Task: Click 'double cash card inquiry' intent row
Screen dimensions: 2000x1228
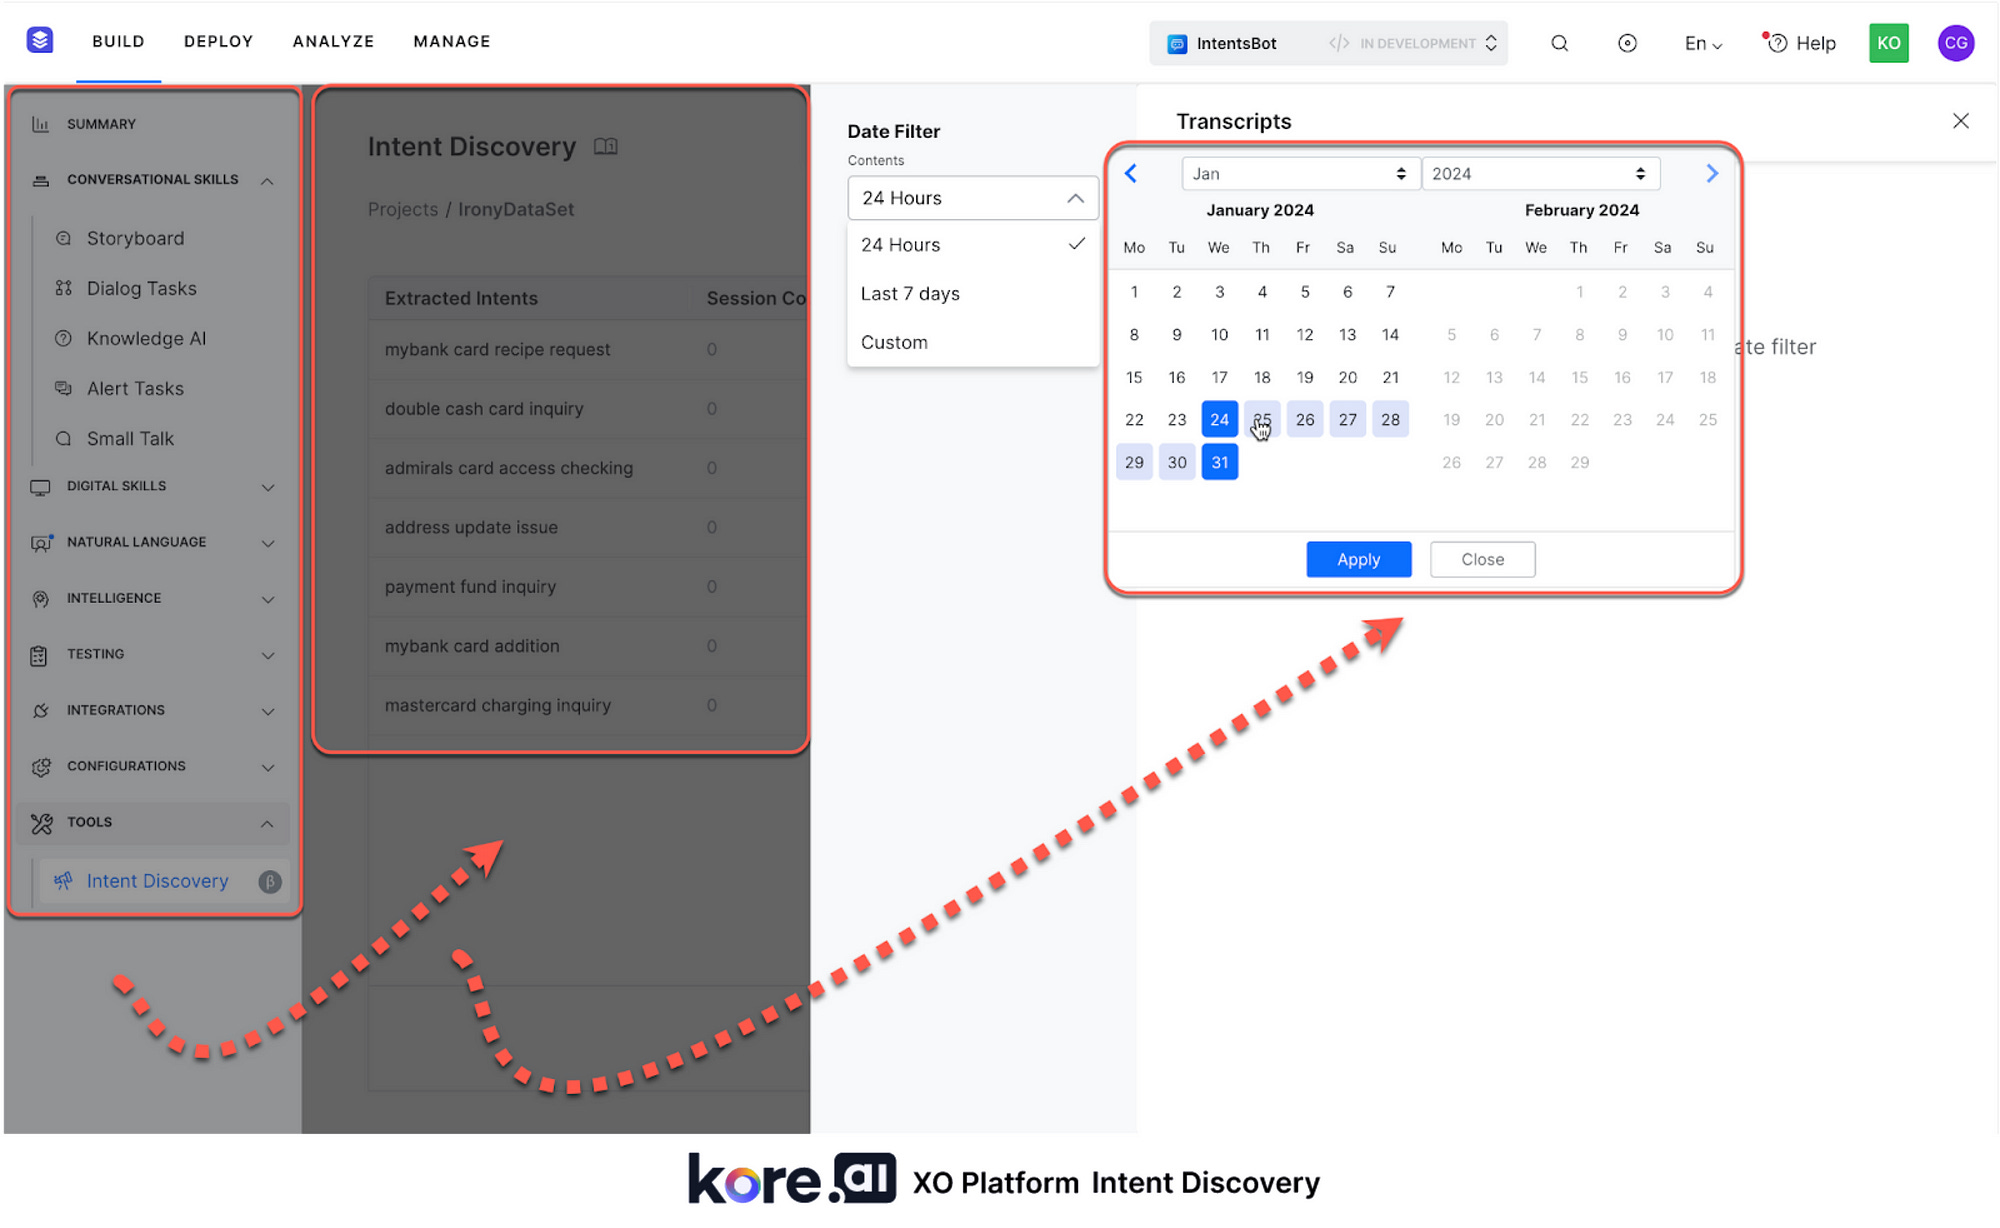Action: pos(586,408)
